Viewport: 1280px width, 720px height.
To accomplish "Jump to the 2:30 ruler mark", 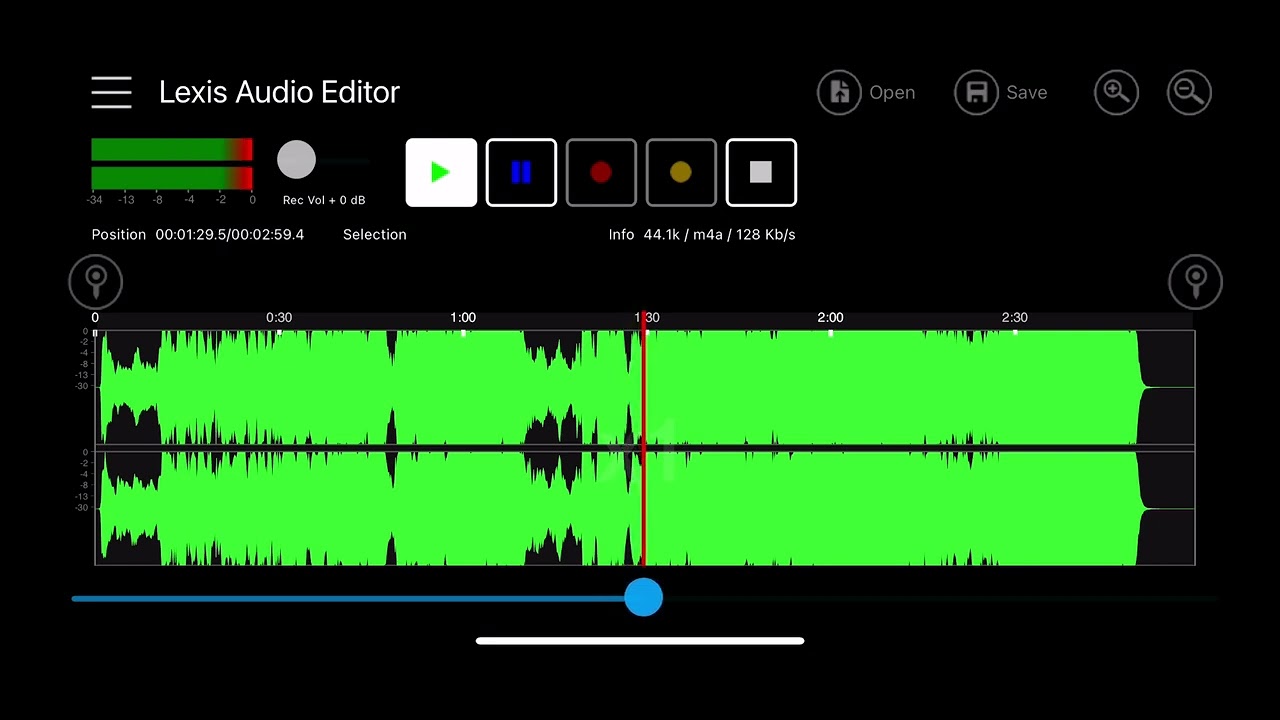I will (x=1014, y=317).
